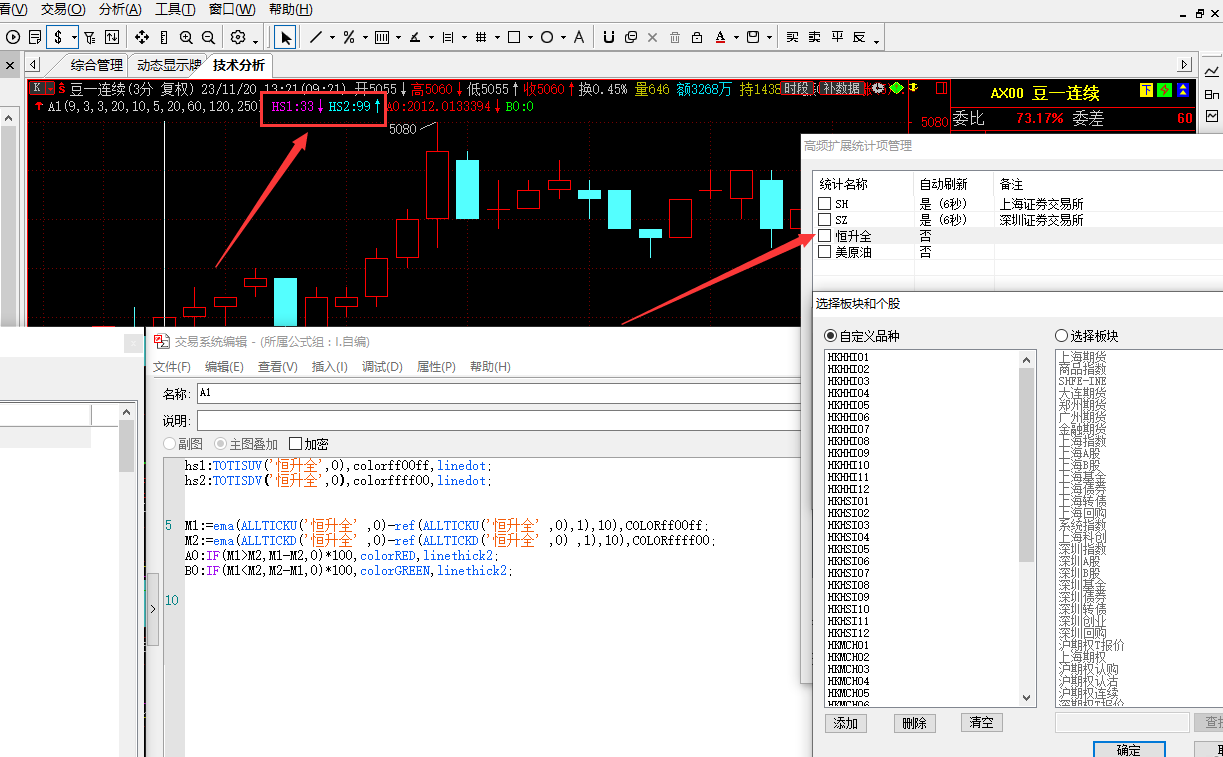Open the rectangle tool dropdown arrow
1223x757 pixels.
point(528,39)
